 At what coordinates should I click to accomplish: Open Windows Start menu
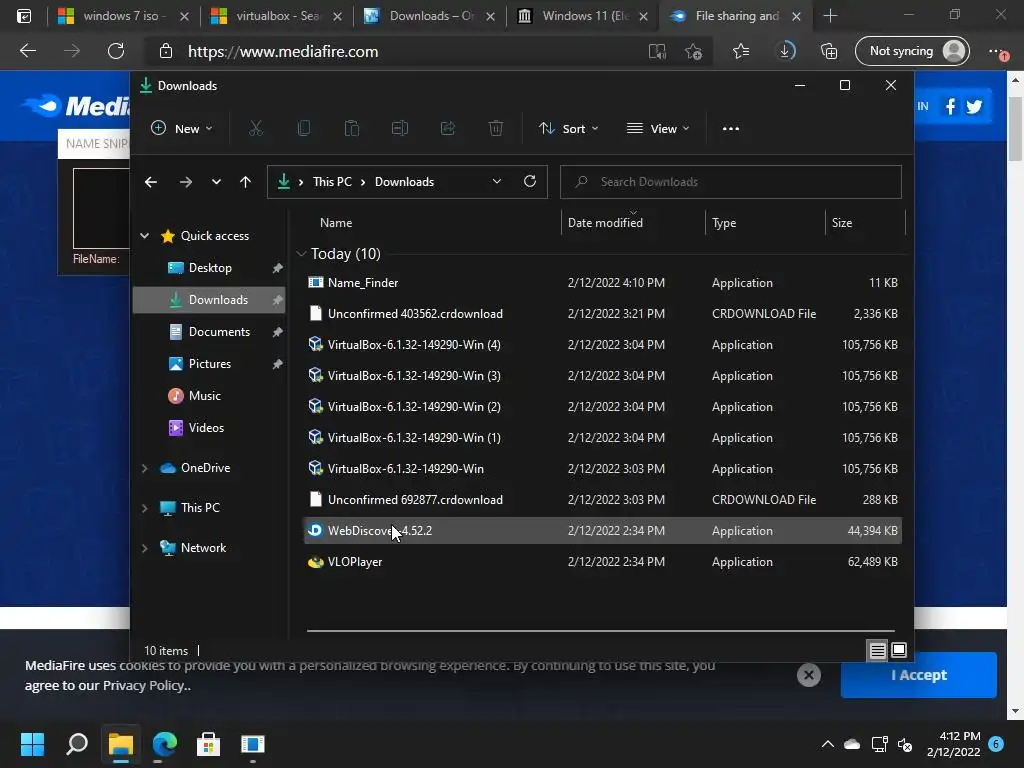32,744
